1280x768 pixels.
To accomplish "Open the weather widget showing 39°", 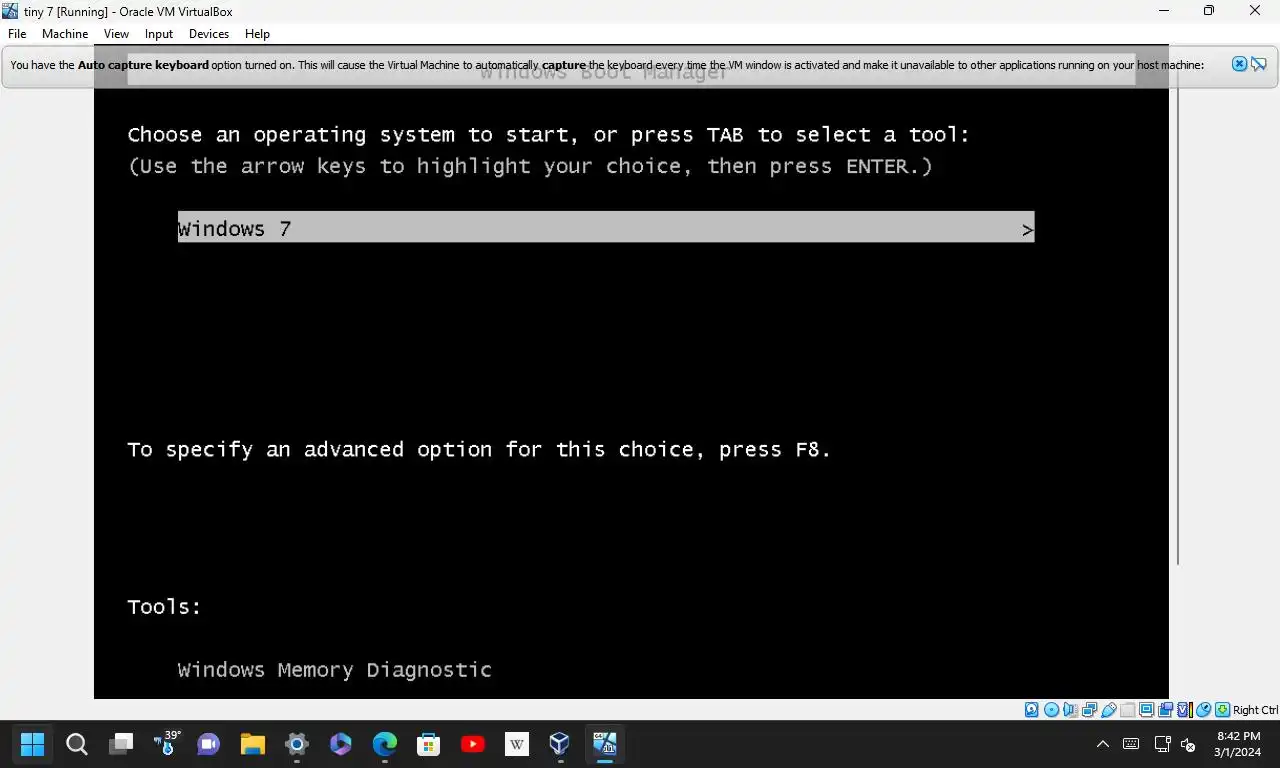I will pos(166,744).
